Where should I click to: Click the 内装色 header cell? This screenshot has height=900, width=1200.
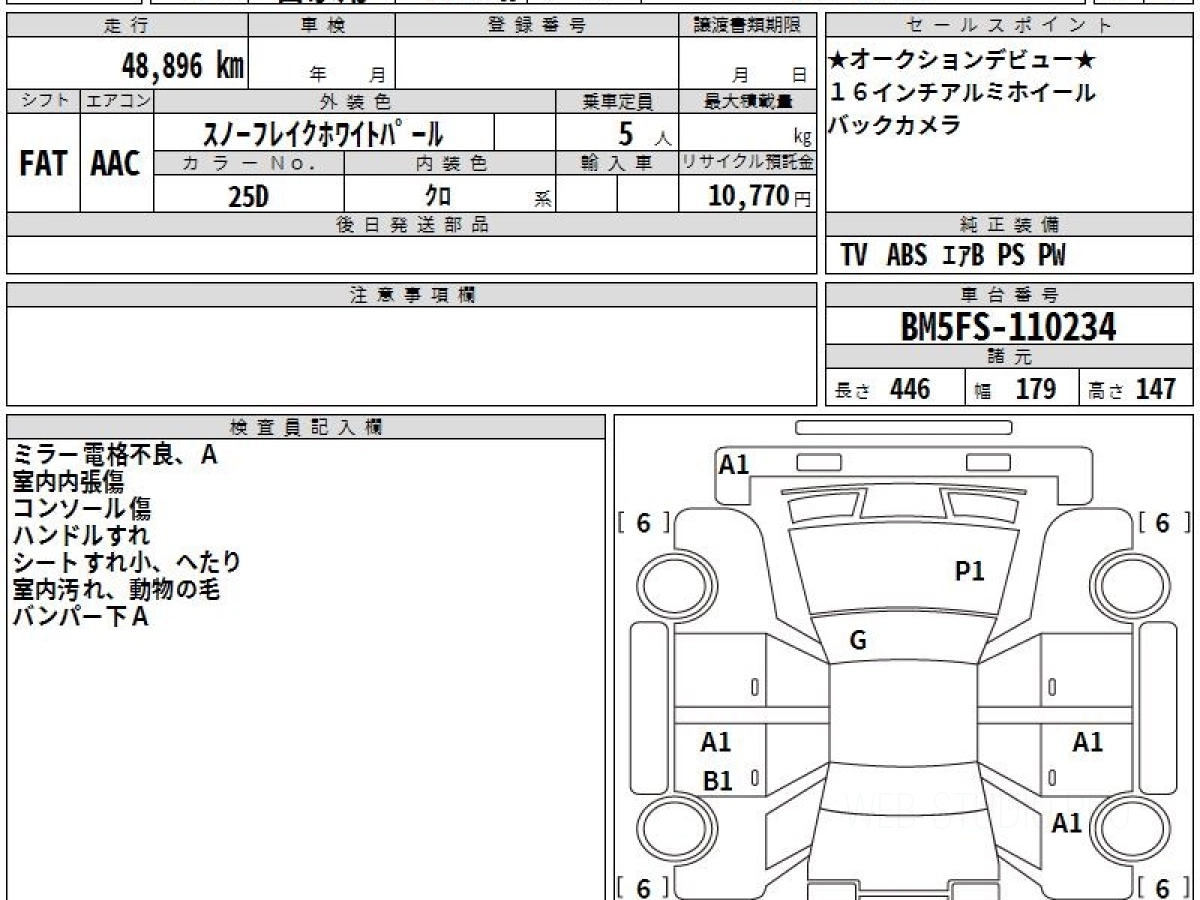tap(450, 163)
